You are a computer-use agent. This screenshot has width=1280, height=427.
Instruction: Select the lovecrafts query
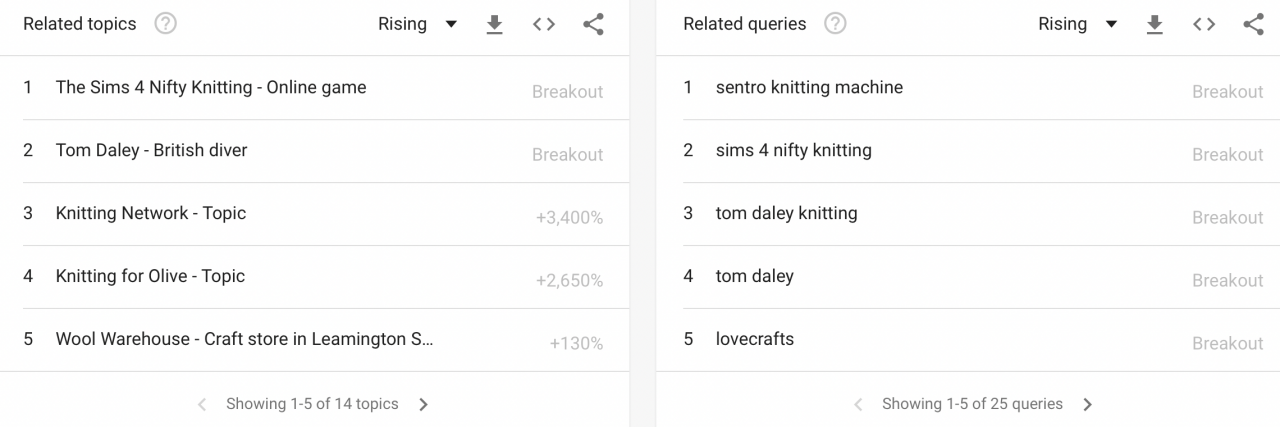755,340
